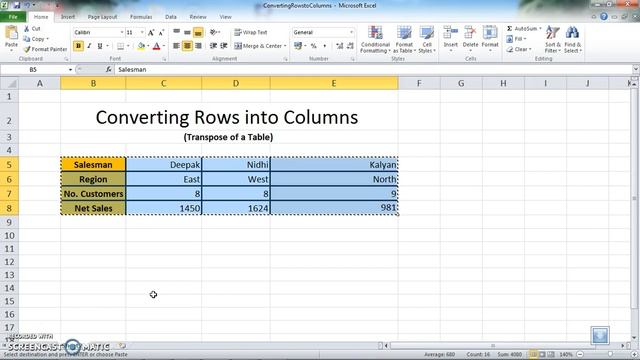Open the Clear dropdown
Image resolution: width=640 pixels, height=360 pixels.
coord(519,49)
